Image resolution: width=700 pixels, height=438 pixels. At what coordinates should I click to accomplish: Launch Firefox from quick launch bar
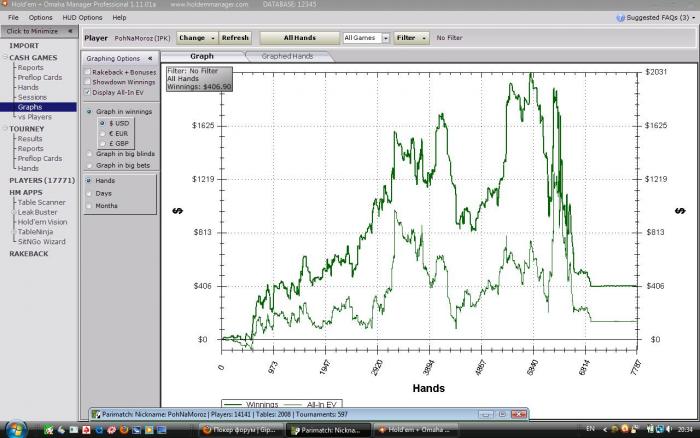[x=124, y=430]
